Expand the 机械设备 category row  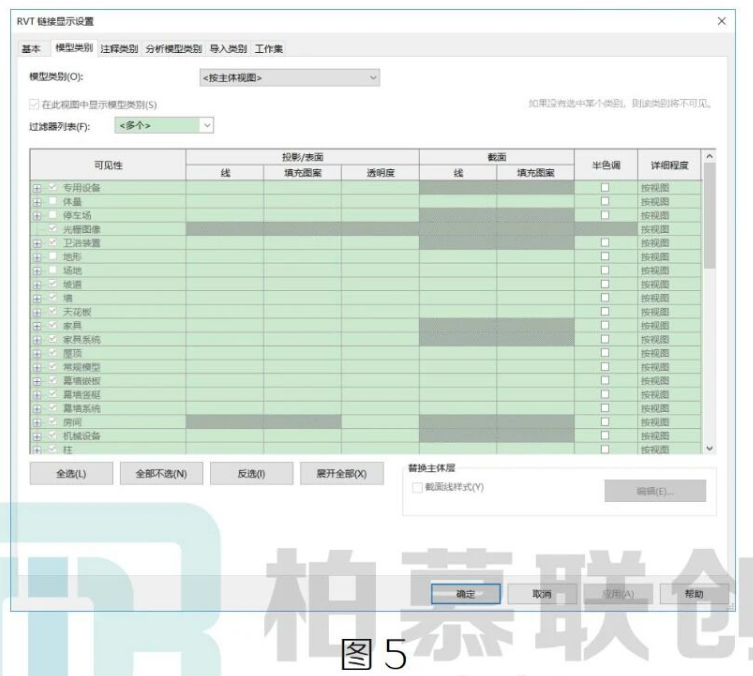pyautogui.click(x=37, y=436)
